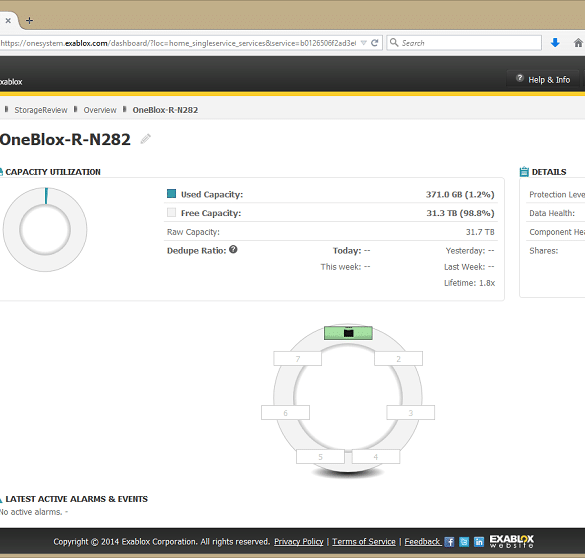Go to the browser home page icon
585x558 pixels.
578,43
